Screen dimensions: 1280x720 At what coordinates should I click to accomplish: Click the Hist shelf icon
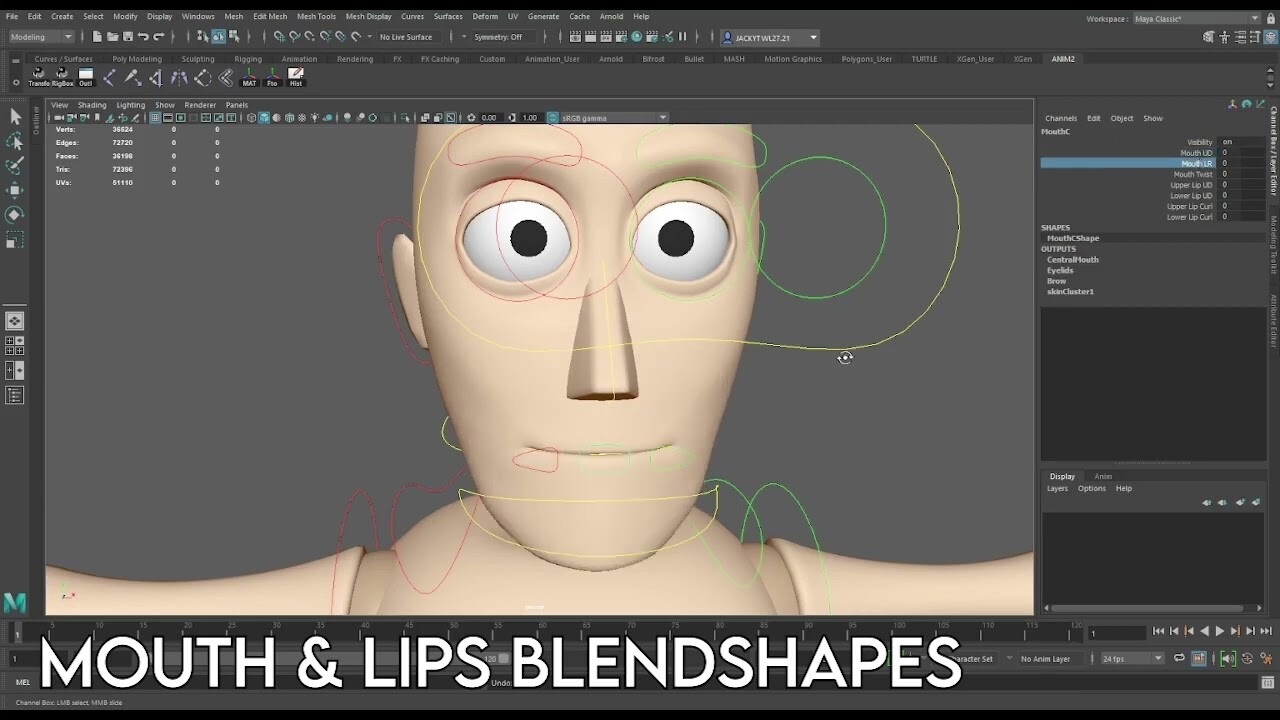coord(296,77)
